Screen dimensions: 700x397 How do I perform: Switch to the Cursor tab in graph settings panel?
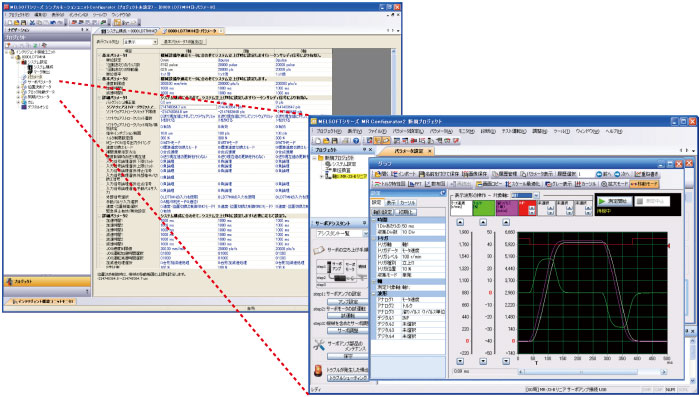click(x=407, y=203)
